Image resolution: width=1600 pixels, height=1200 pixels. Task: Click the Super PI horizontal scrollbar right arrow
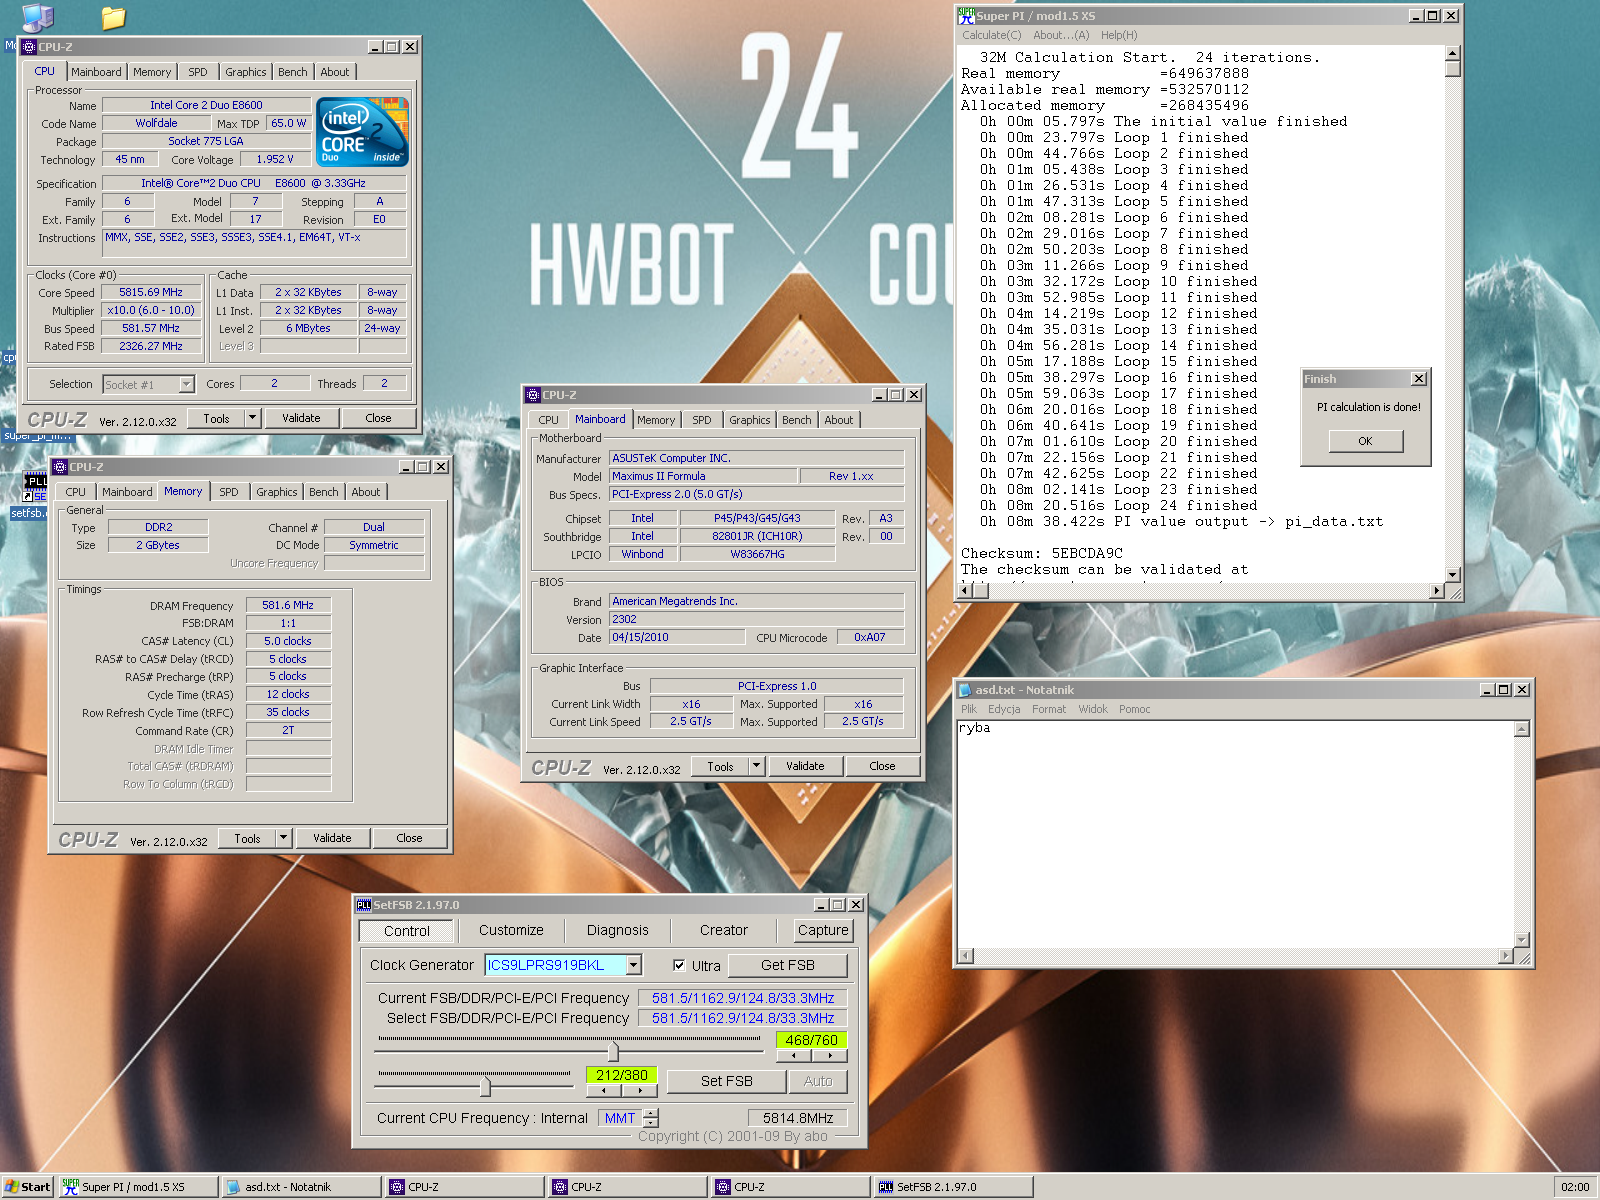click(x=1437, y=591)
